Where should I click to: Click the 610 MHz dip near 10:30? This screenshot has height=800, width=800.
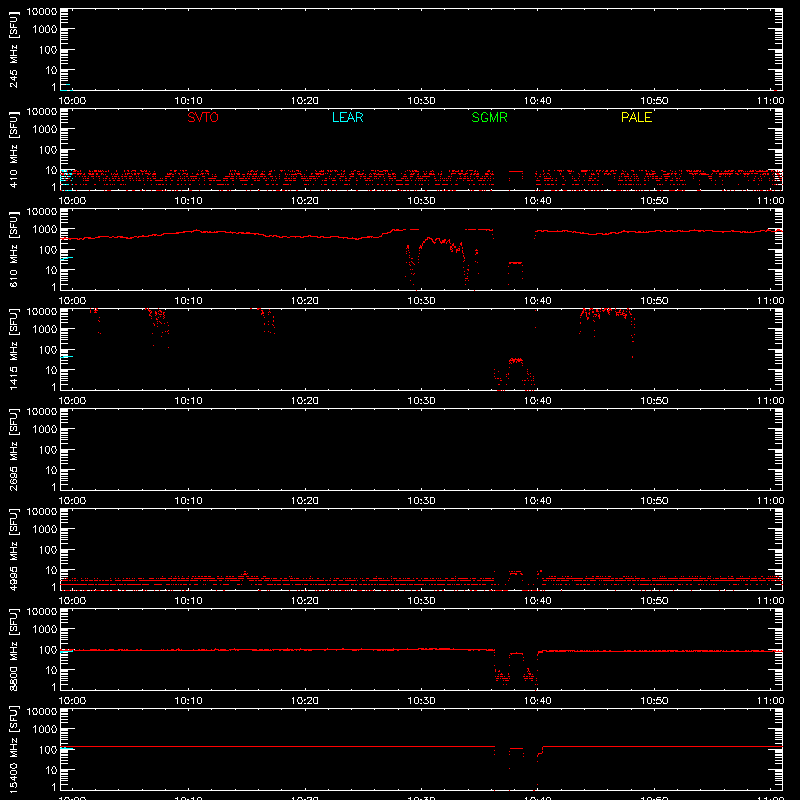pos(443,263)
